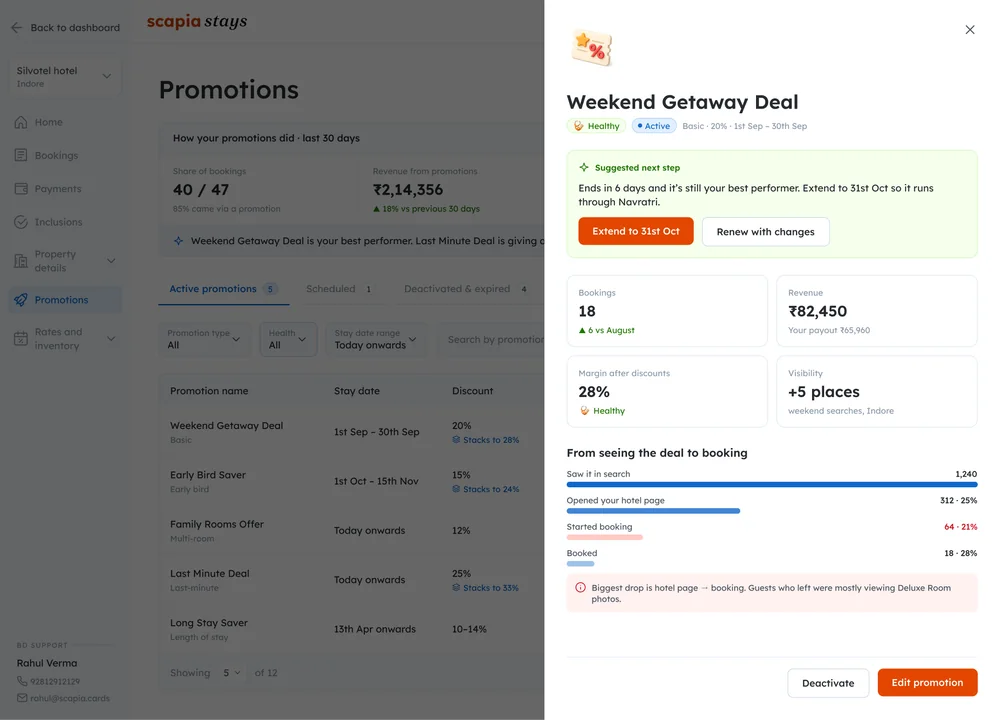Click the Saw it in search progress bar
Screen dimensions: 1000x720
point(772,485)
